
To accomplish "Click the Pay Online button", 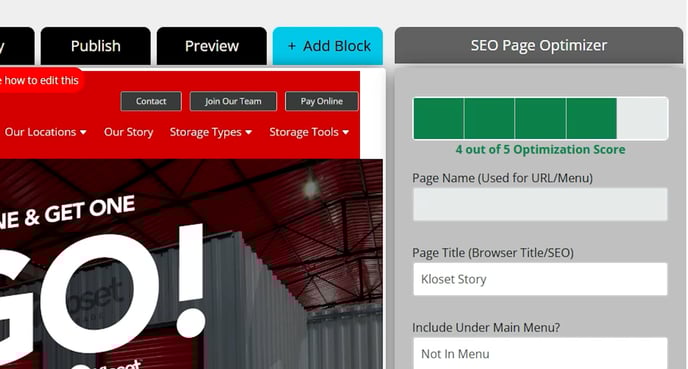I will coord(322,101).
